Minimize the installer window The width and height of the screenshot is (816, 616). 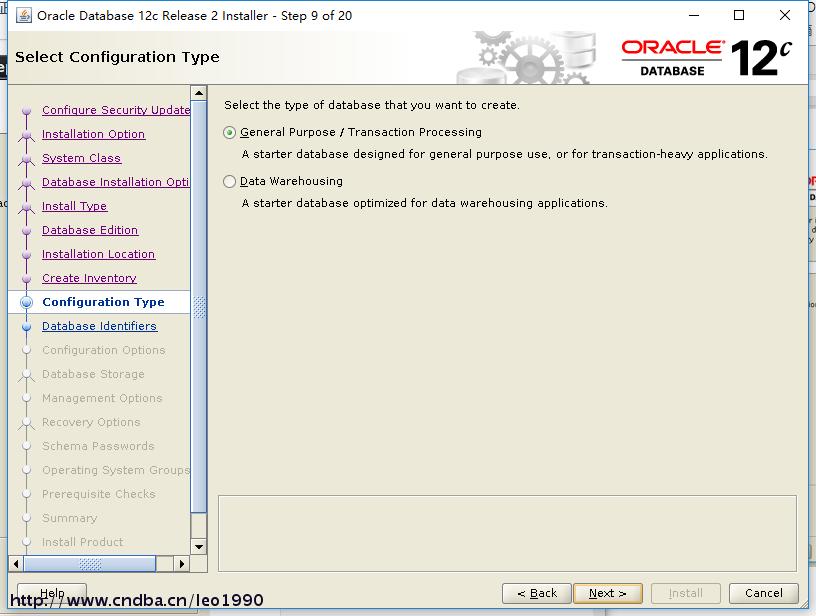694,15
